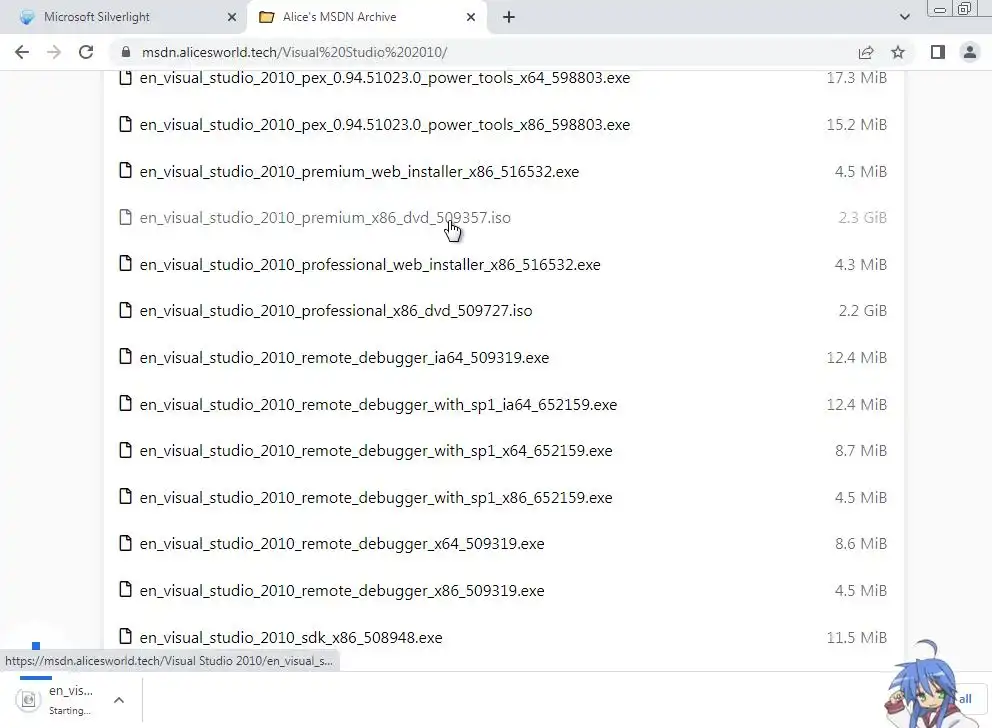Click file icon beside remote_debugger_x64_509319 exe
Image resolution: width=992 pixels, height=728 pixels.
click(125, 543)
